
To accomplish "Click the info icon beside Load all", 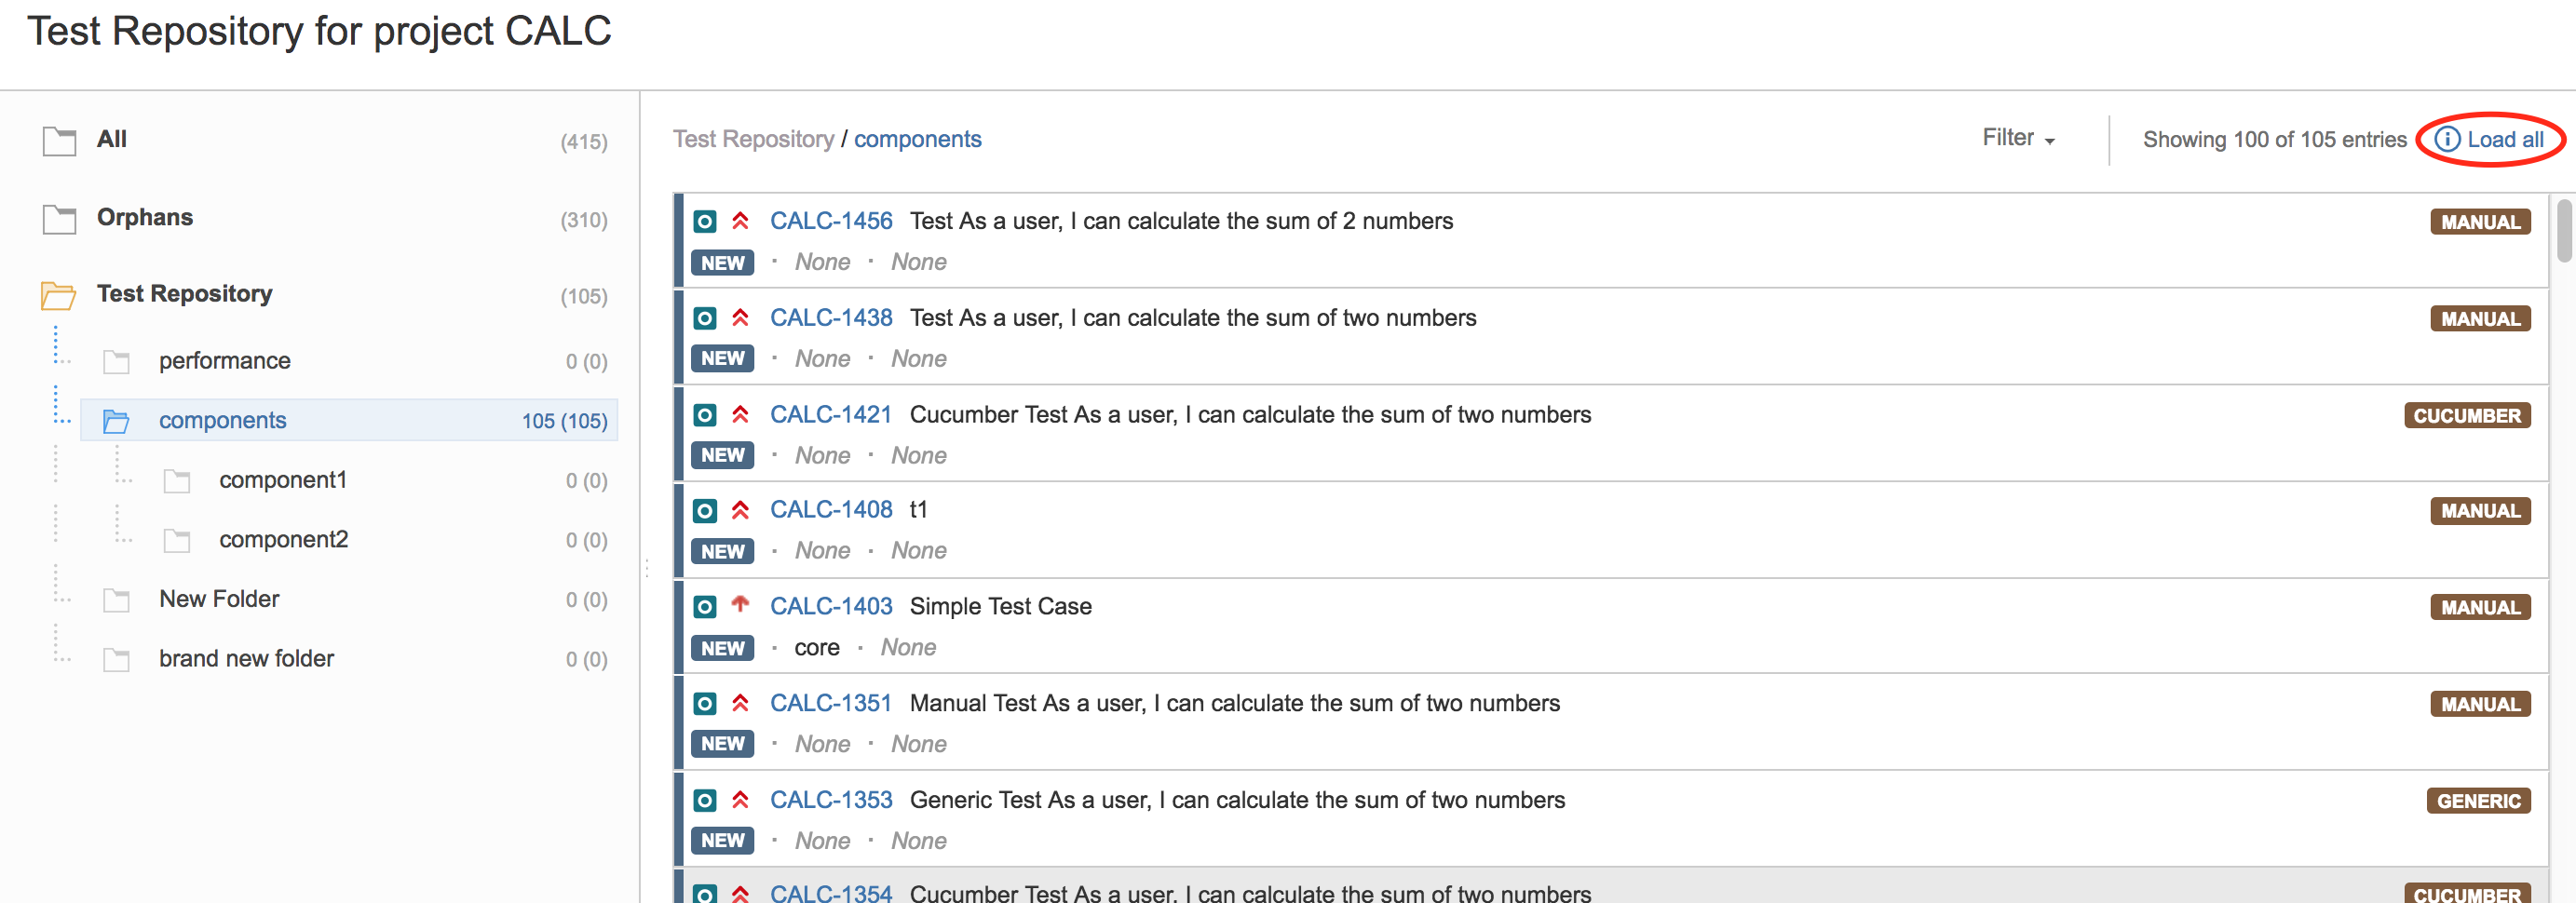I will [x=2447, y=139].
